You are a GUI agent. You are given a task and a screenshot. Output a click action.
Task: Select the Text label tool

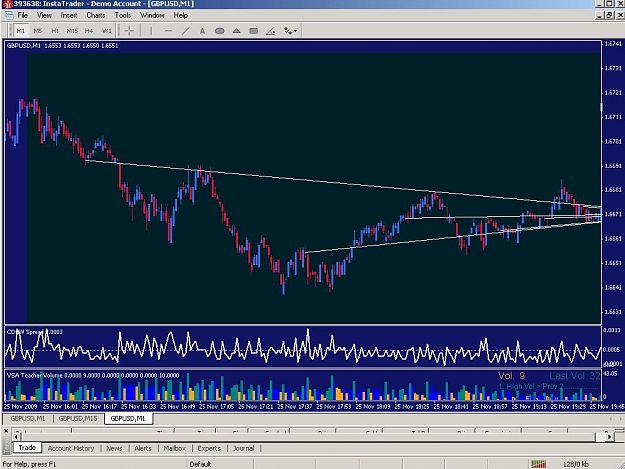click(x=202, y=31)
